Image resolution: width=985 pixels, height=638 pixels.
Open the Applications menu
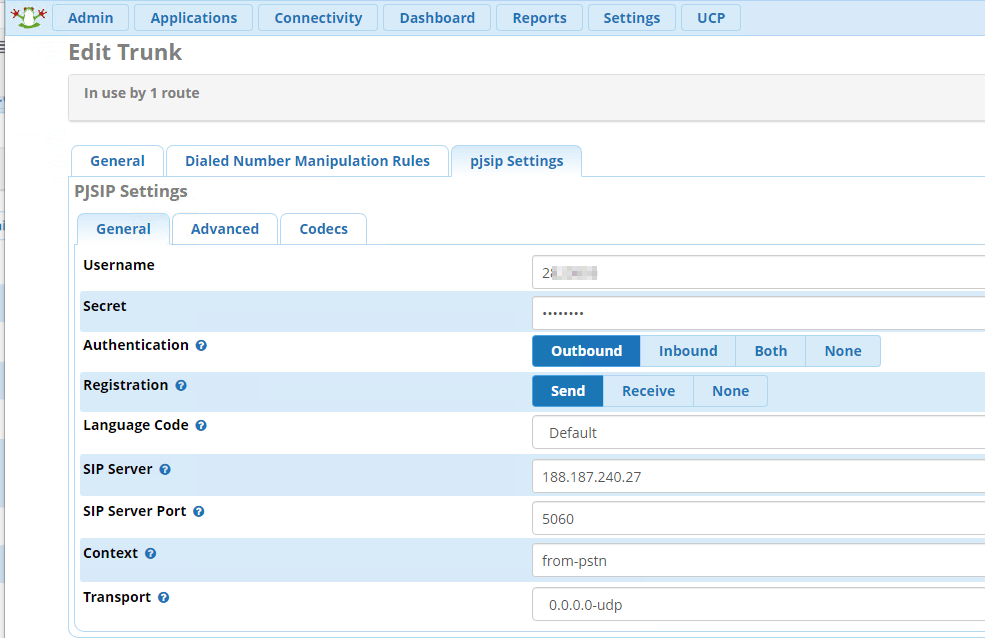tap(194, 18)
